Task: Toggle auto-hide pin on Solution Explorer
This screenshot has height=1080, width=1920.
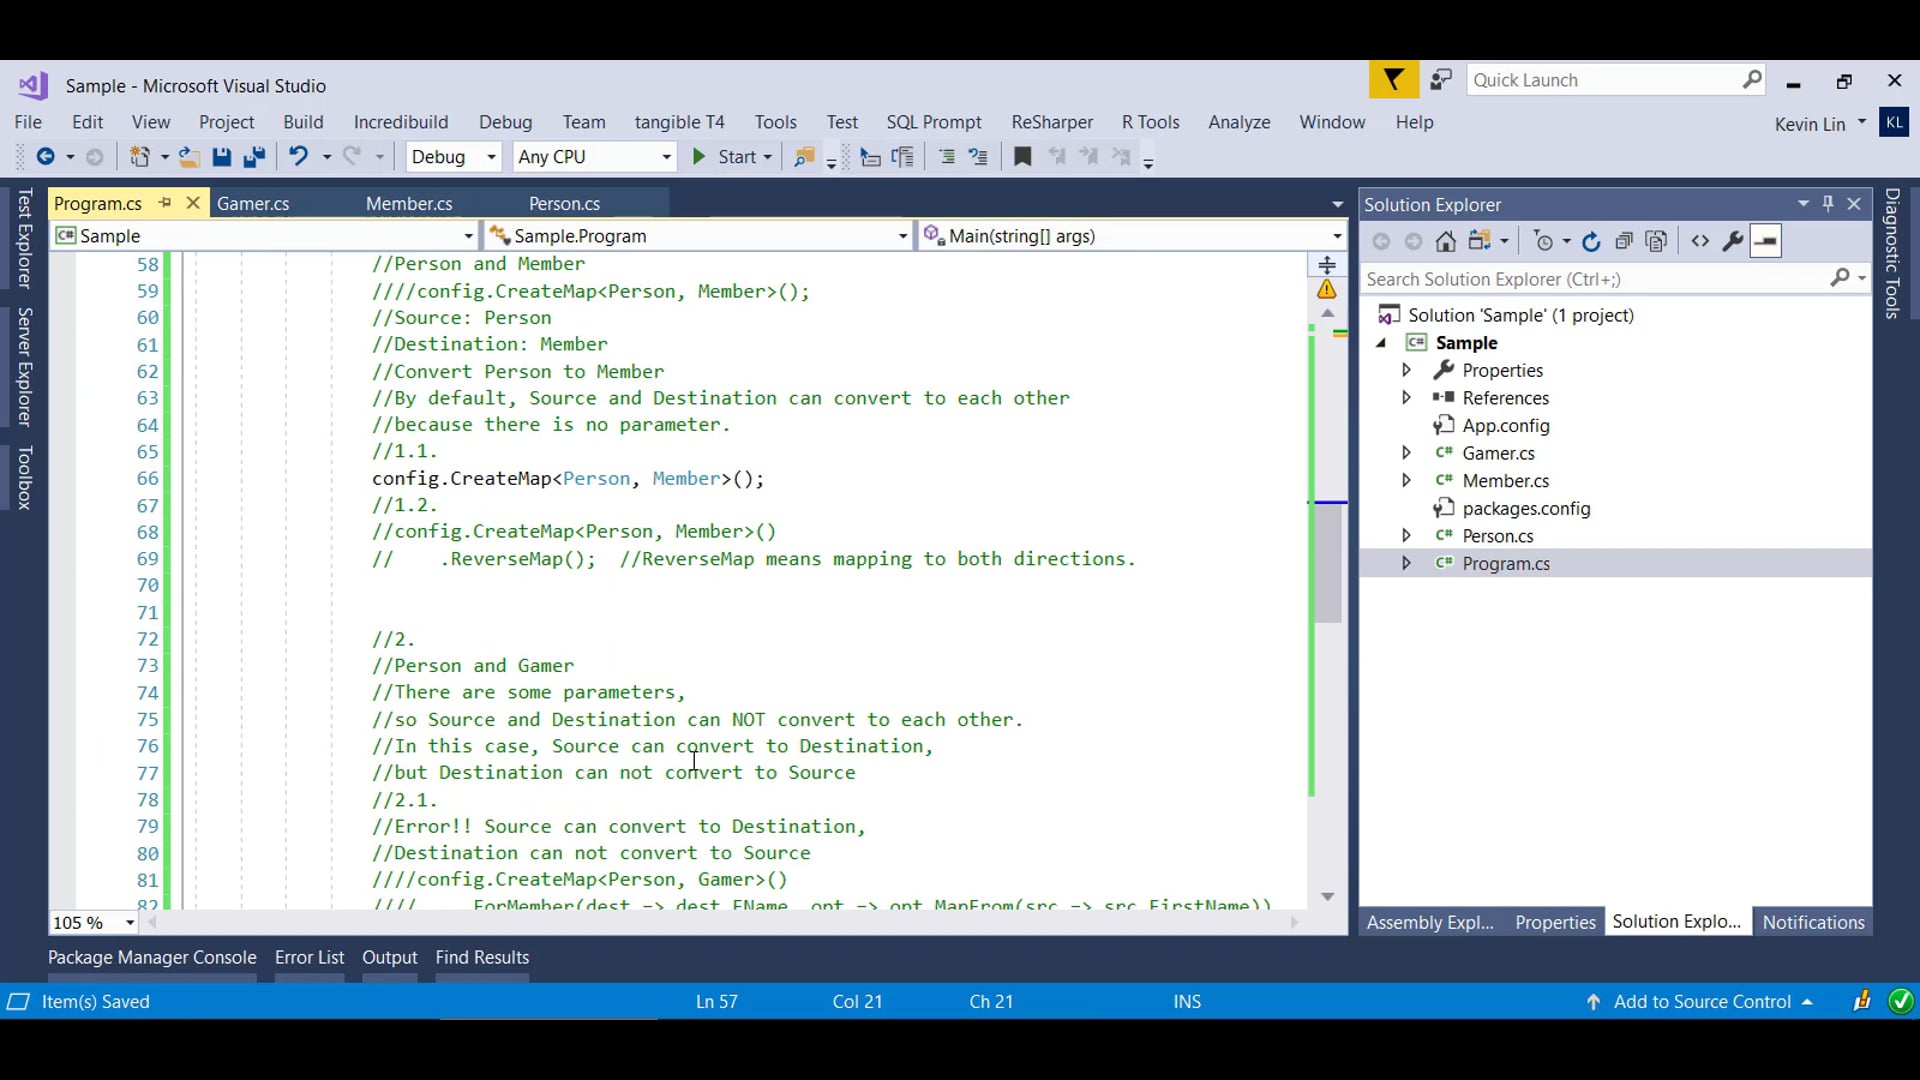Action: (x=1828, y=204)
